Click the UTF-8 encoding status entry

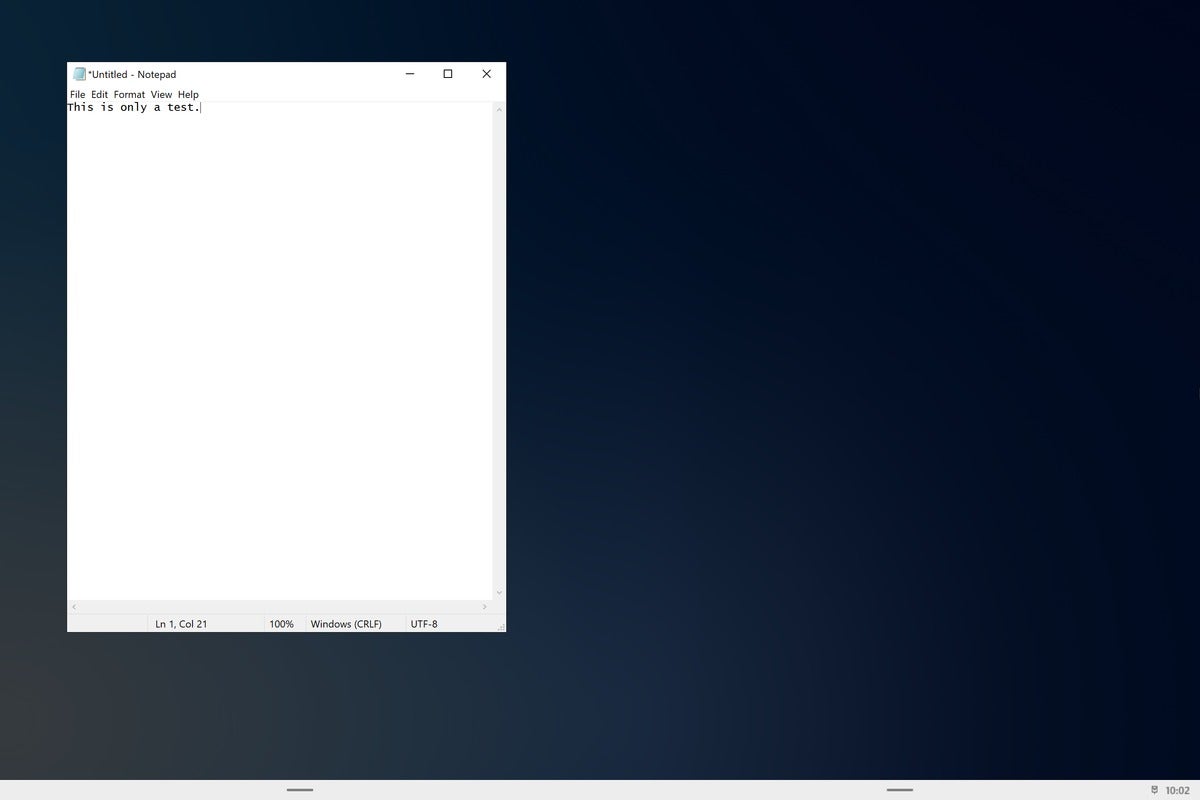tap(424, 624)
